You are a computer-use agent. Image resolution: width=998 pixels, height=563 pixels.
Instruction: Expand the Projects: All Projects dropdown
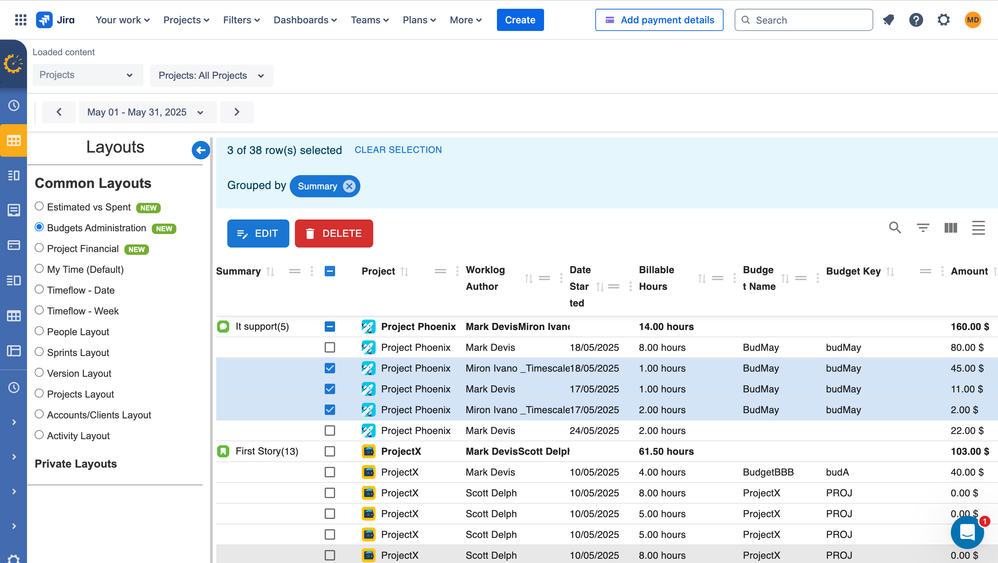(x=211, y=75)
